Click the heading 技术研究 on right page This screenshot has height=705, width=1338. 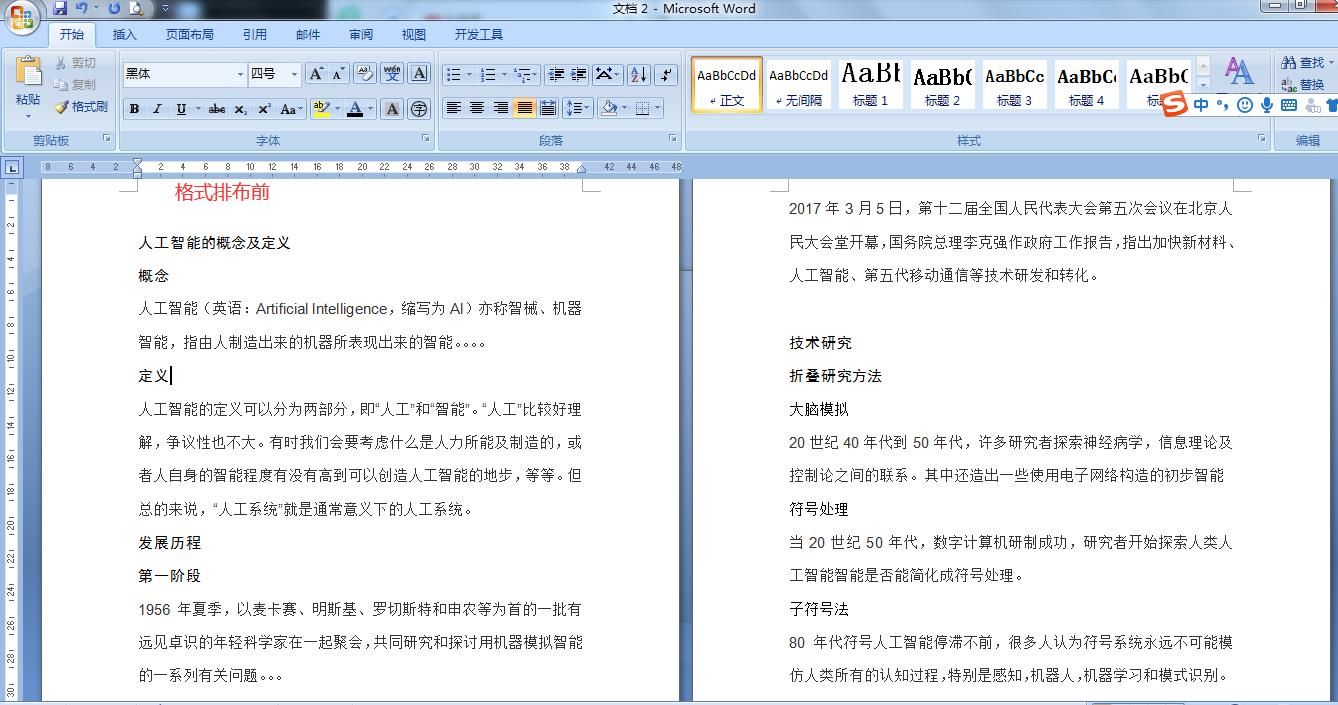tap(820, 343)
